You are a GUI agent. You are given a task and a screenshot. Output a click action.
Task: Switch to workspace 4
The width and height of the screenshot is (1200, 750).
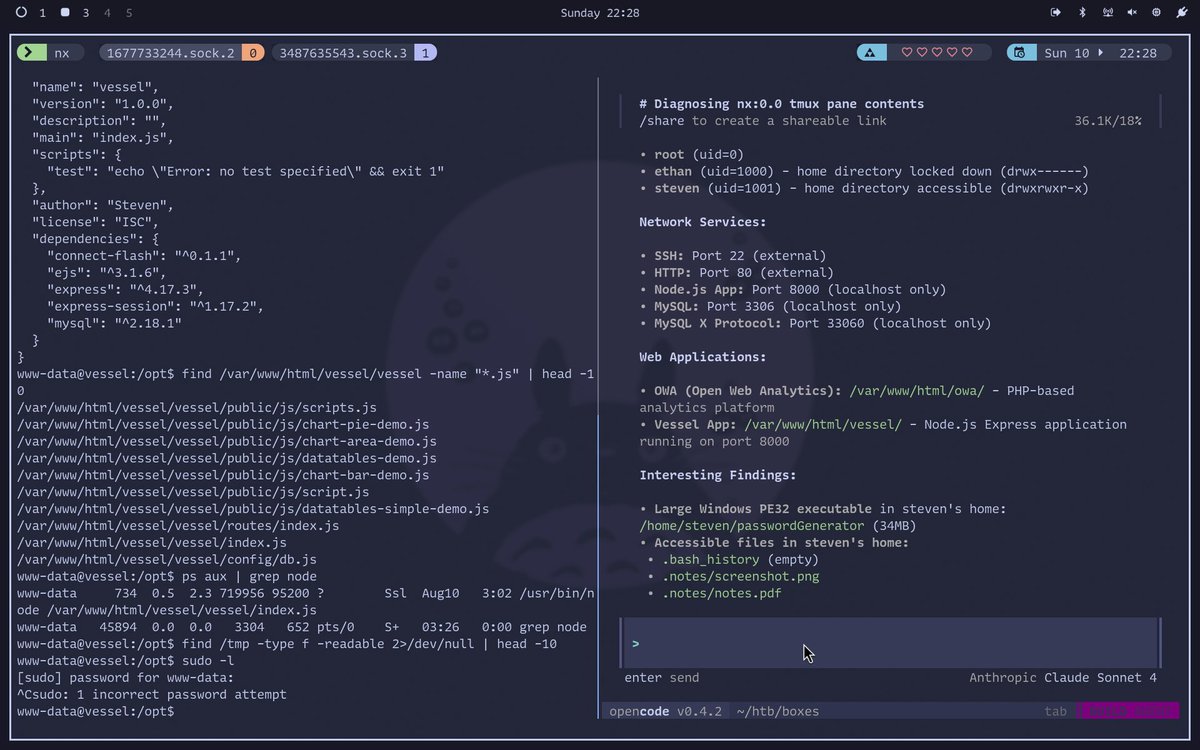(x=107, y=13)
